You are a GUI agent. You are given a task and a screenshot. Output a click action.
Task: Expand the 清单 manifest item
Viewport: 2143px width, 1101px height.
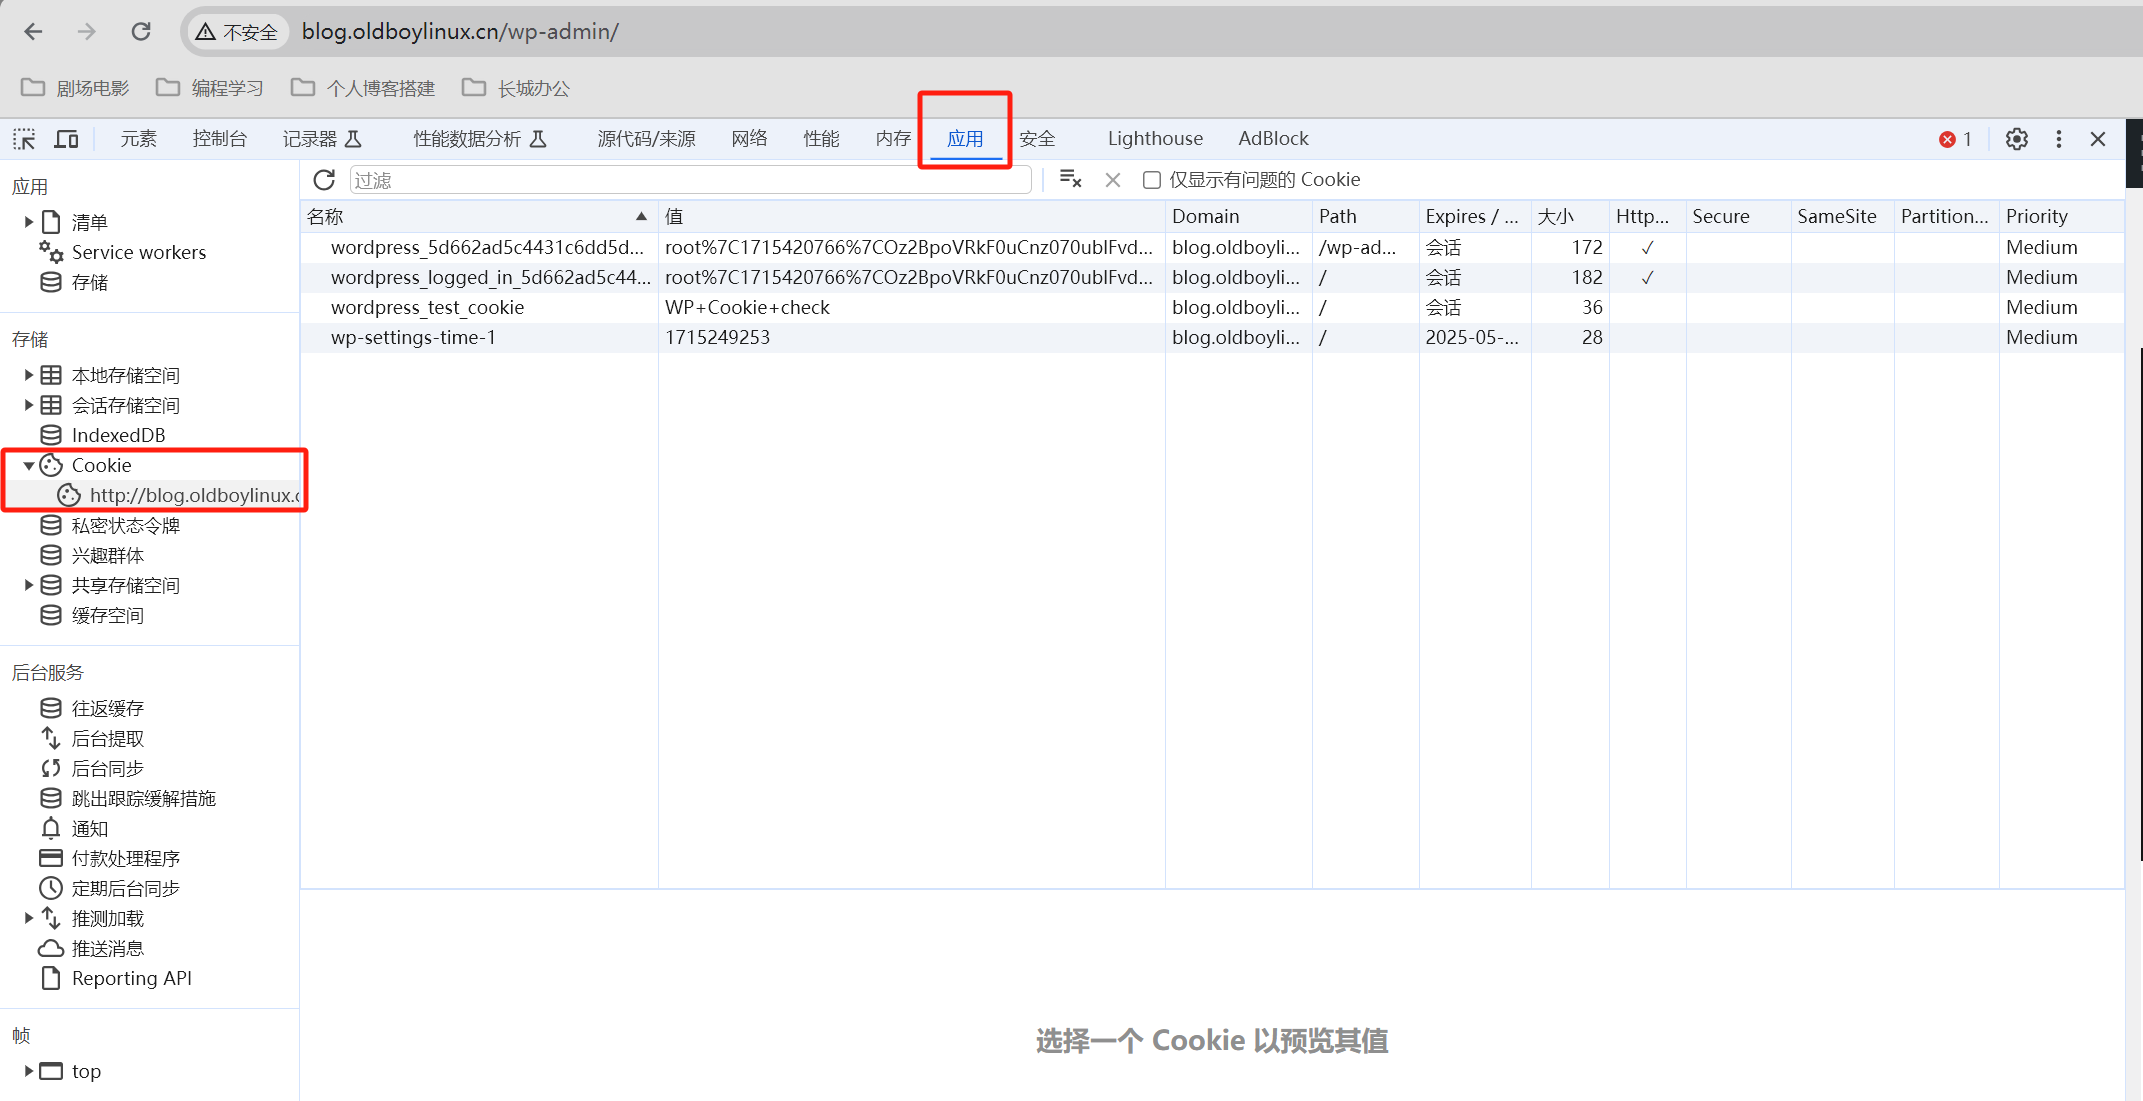point(29,222)
